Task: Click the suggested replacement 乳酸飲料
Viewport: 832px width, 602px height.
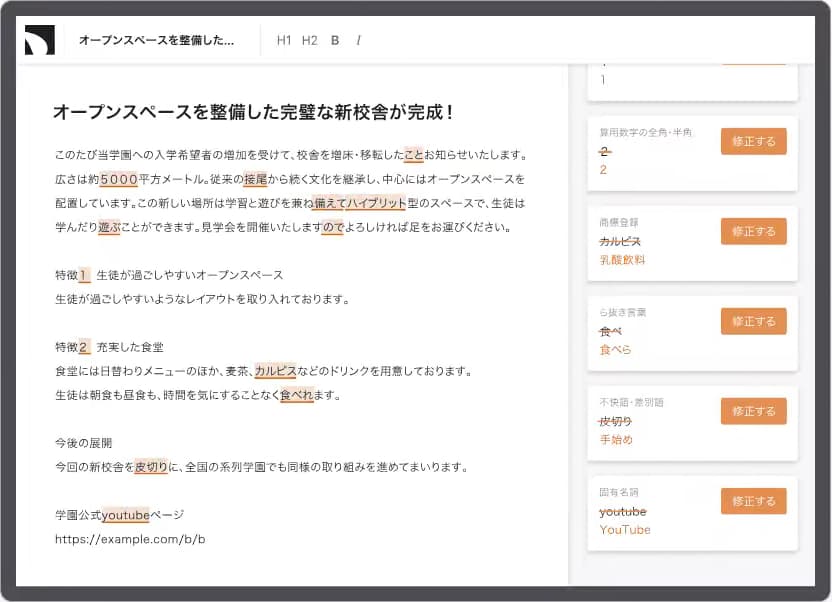Action: pos(622,260)
